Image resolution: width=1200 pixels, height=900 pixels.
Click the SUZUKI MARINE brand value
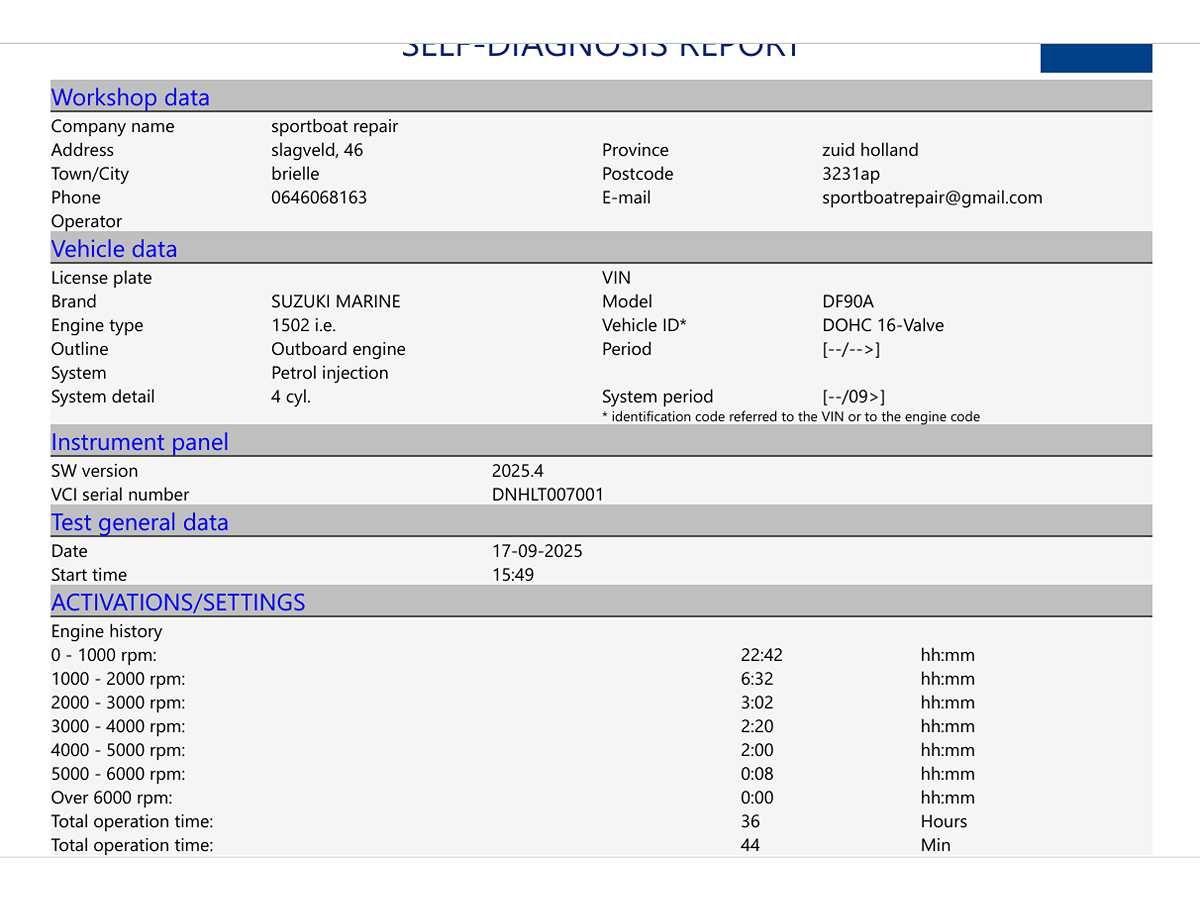[335, 301]
